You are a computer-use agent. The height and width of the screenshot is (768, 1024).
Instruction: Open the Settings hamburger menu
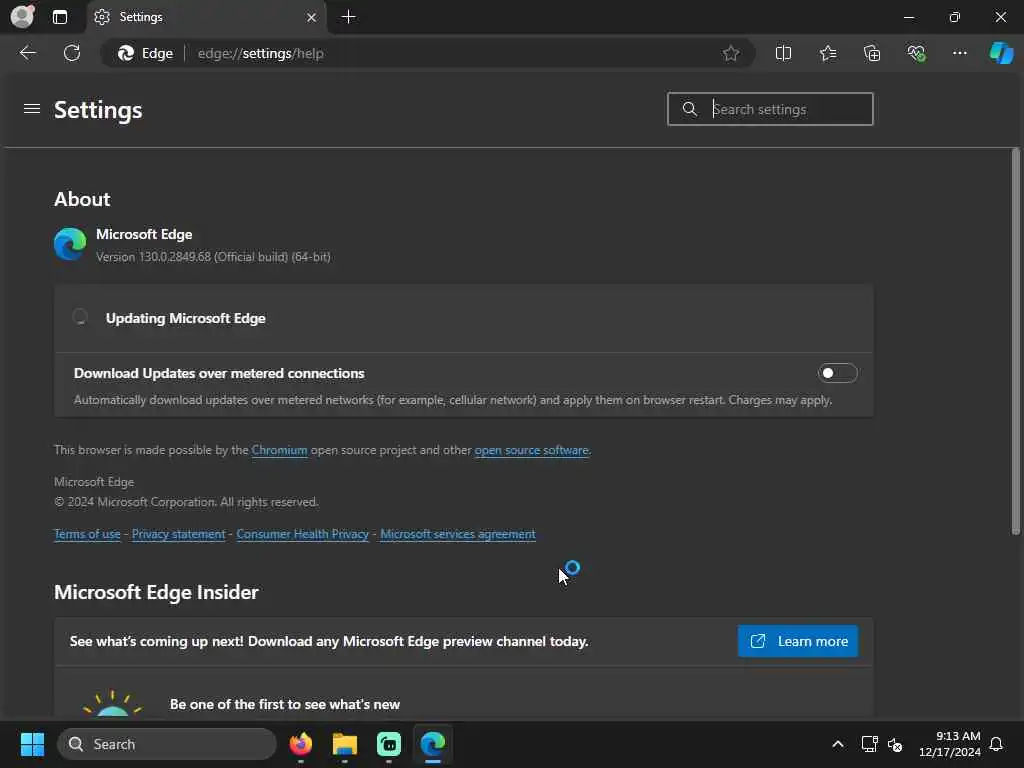[x=32, y=108]
